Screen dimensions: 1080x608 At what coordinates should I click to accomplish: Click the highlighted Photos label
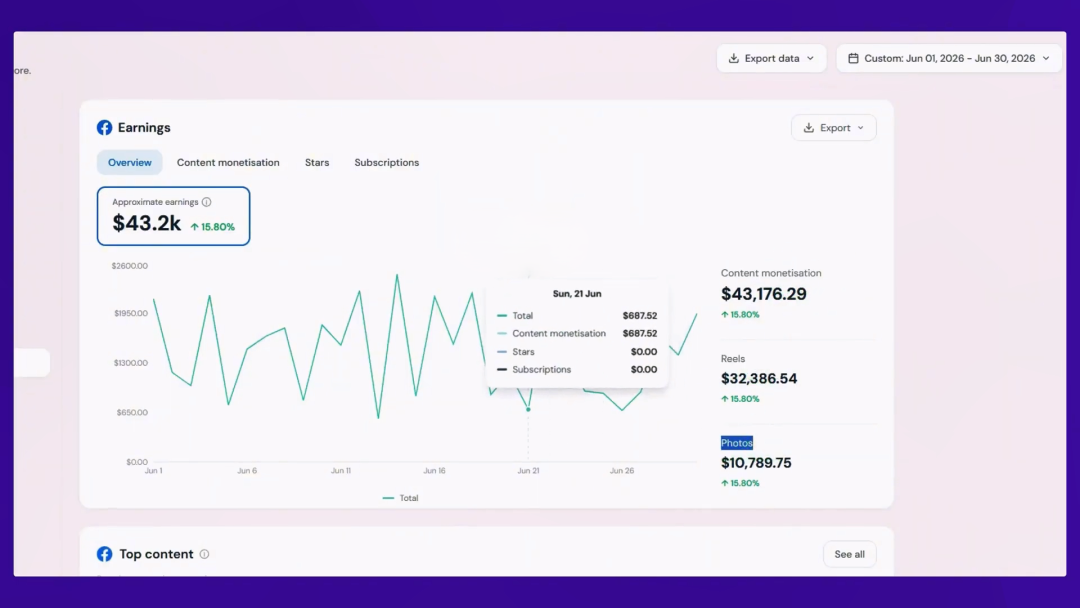coord(737,443)
